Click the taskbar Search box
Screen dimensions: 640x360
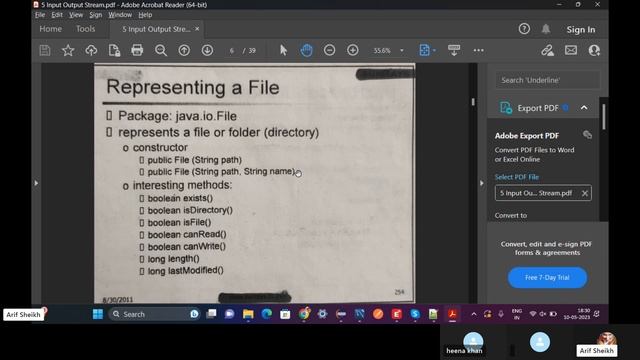tap(154, 314)
